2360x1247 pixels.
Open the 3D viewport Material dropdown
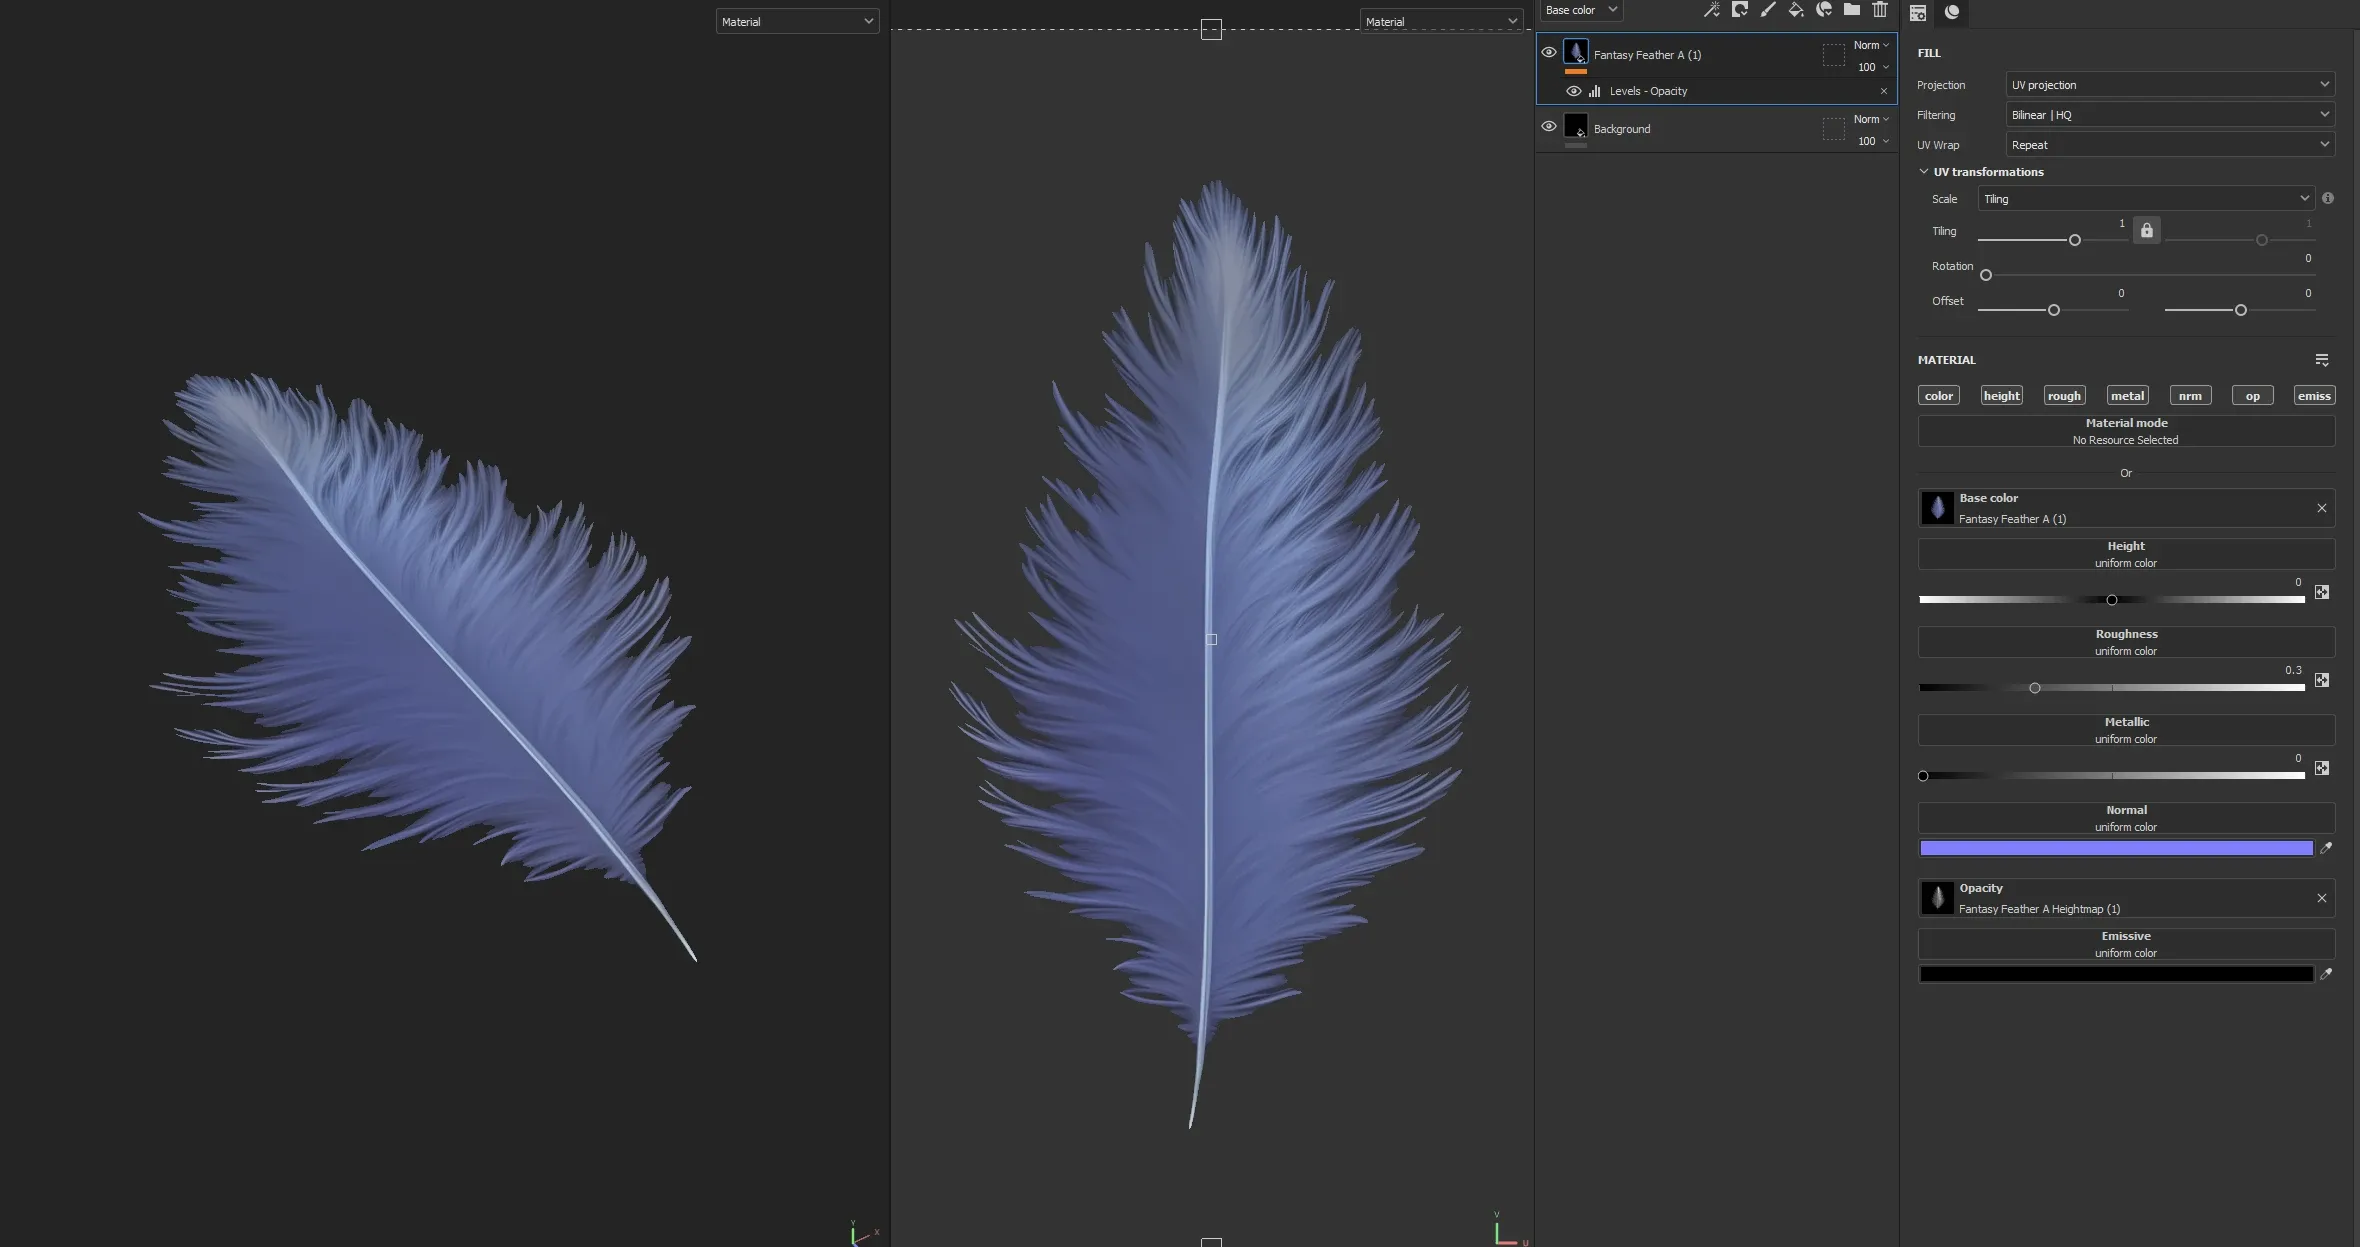[x=797, y=21]
